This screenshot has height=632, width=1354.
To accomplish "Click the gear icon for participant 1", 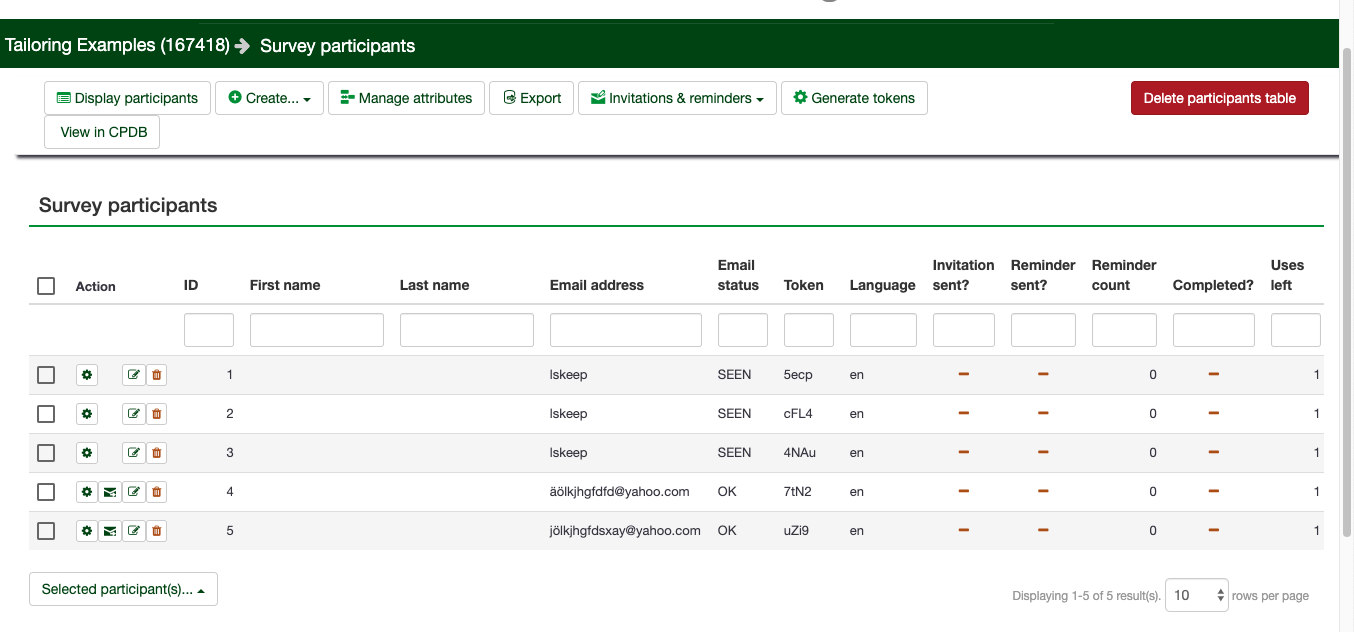I will coord(87,375).
